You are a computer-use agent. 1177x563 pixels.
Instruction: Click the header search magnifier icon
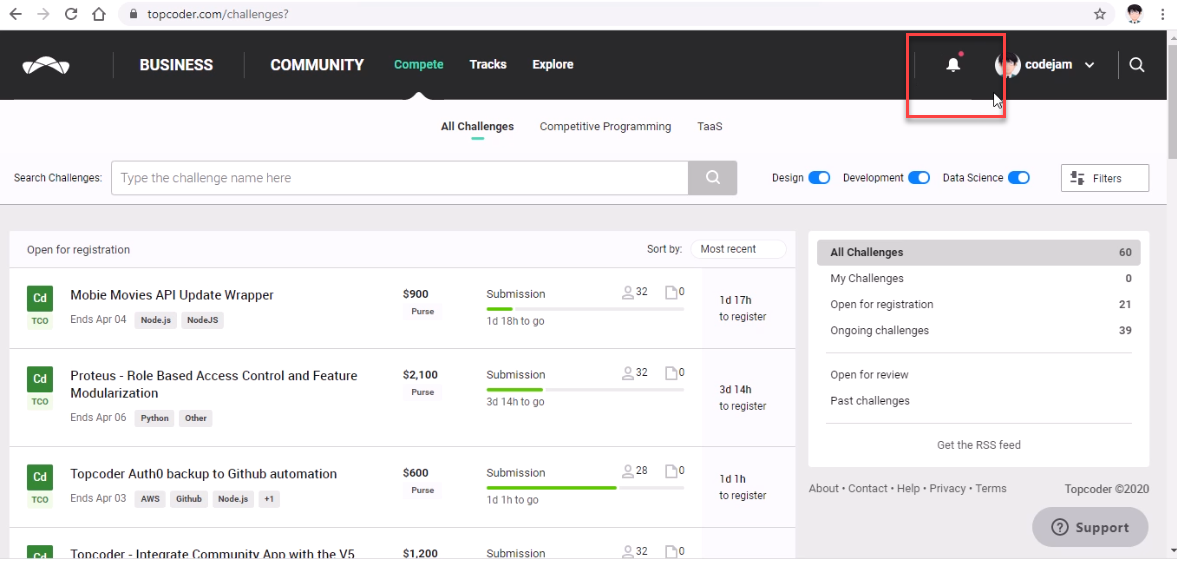1136,65
